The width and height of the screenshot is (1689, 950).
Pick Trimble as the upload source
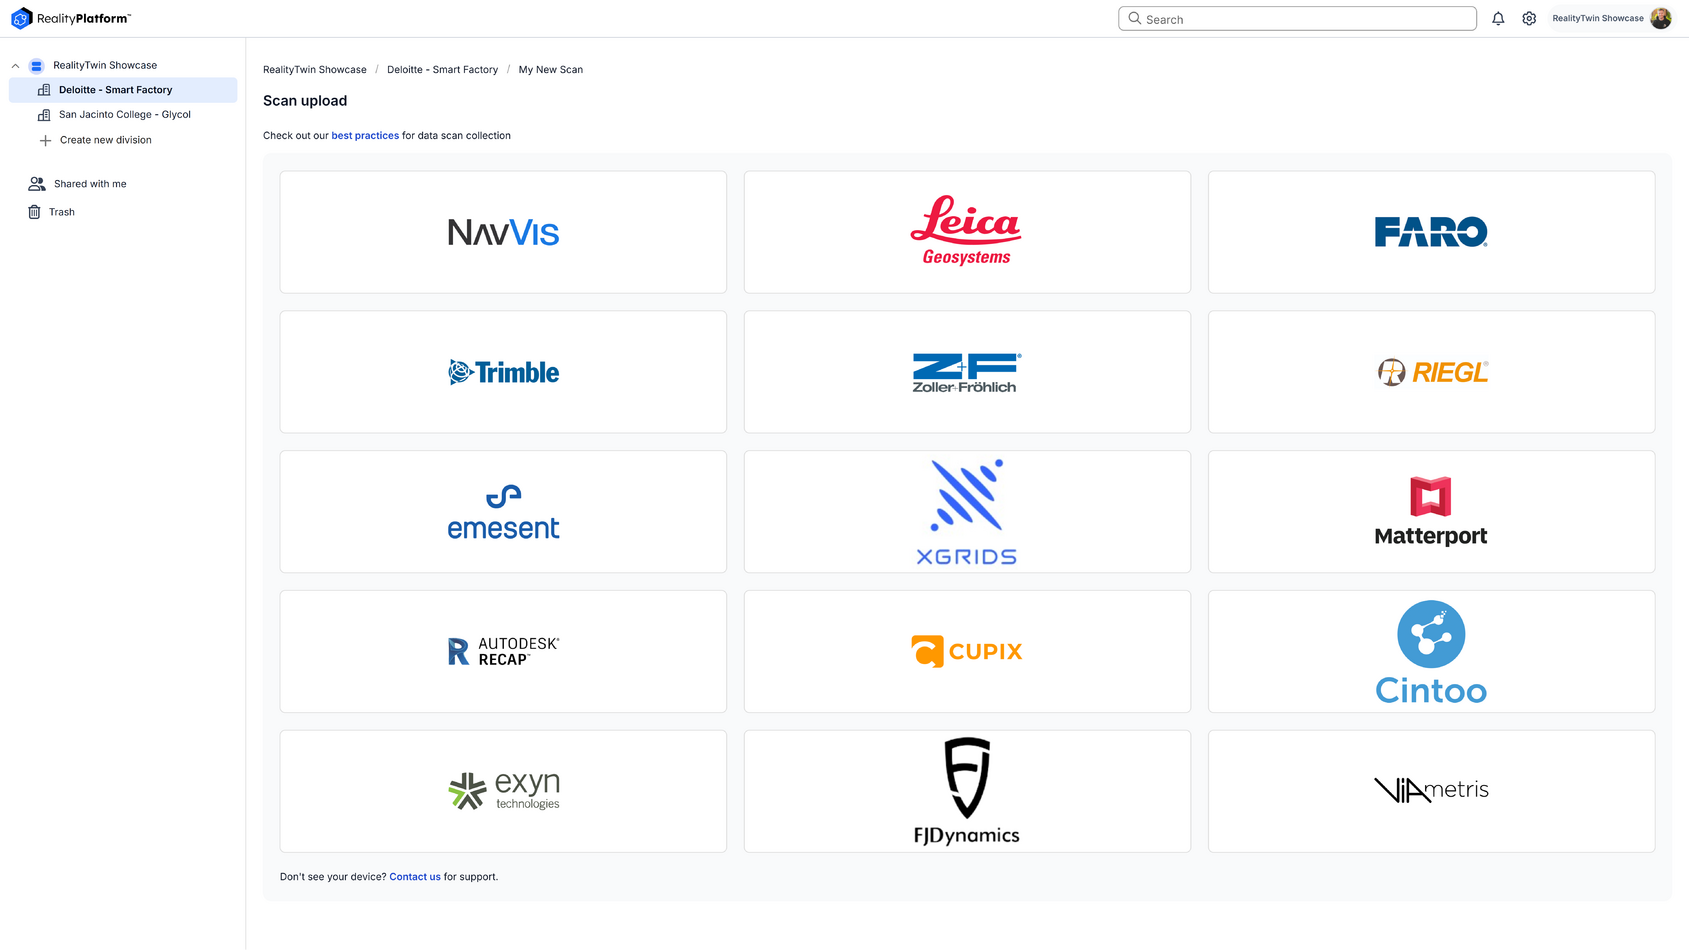click(x=502, y=371)
